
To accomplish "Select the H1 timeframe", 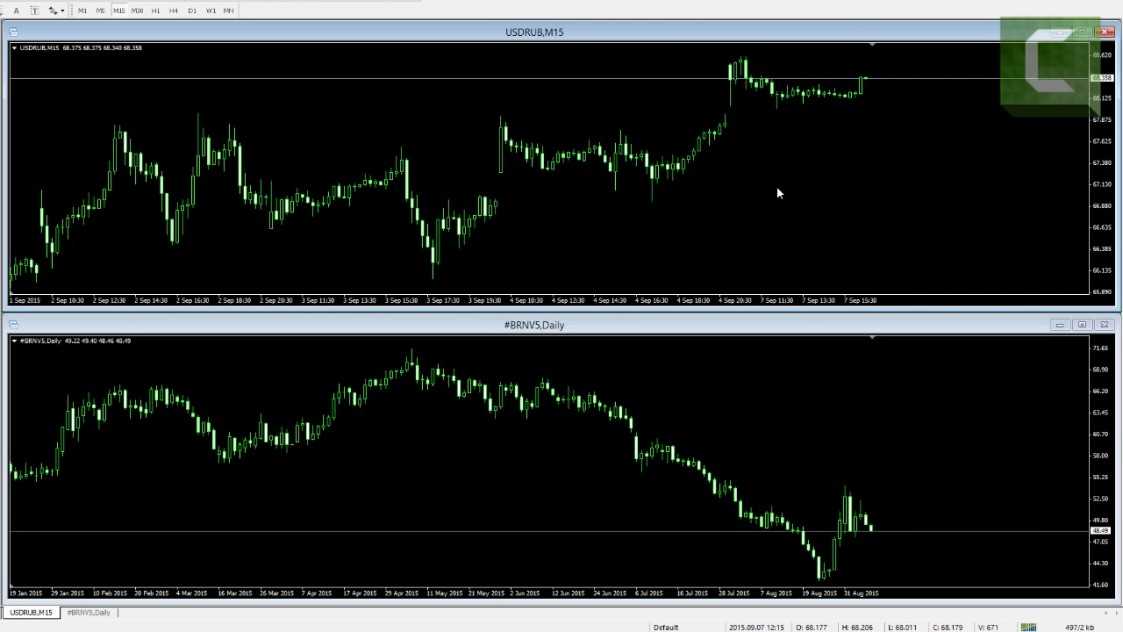I will (156, 10).
